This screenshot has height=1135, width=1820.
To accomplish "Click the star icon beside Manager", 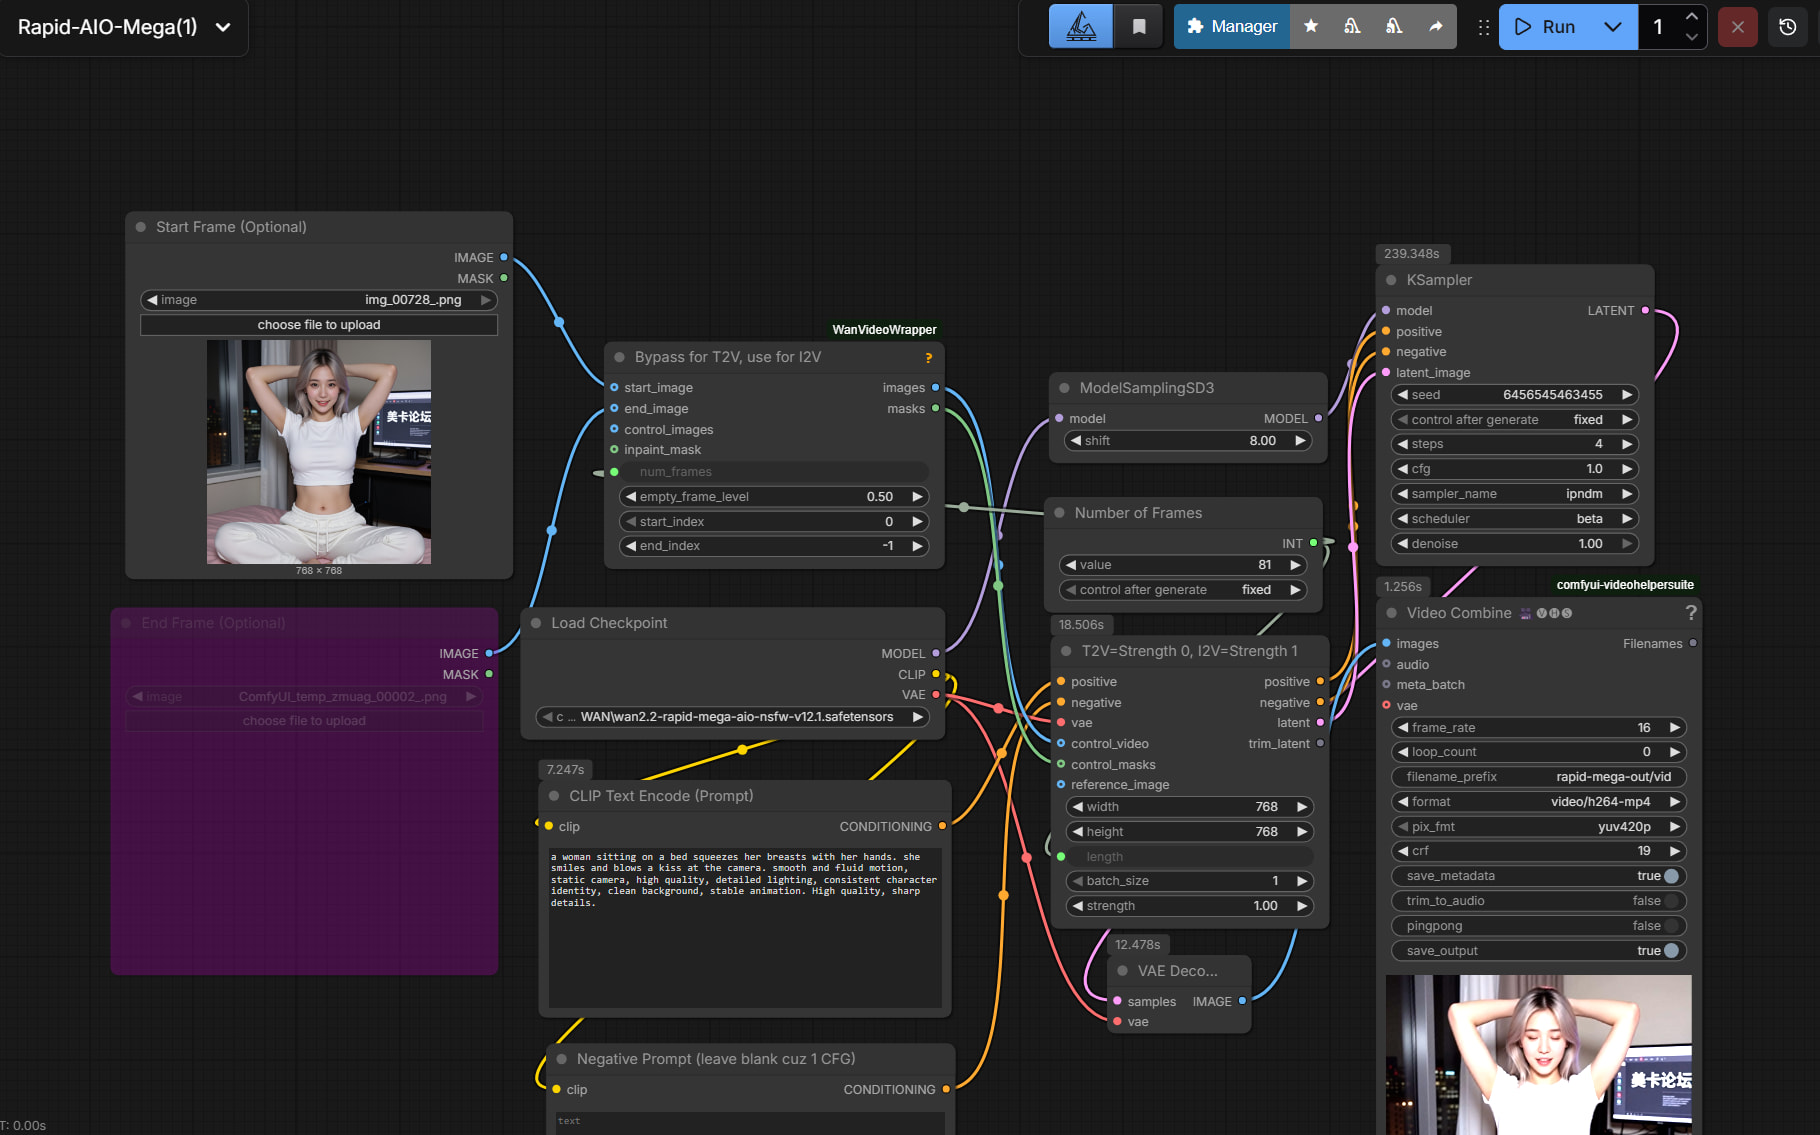I will (1310, 27).
